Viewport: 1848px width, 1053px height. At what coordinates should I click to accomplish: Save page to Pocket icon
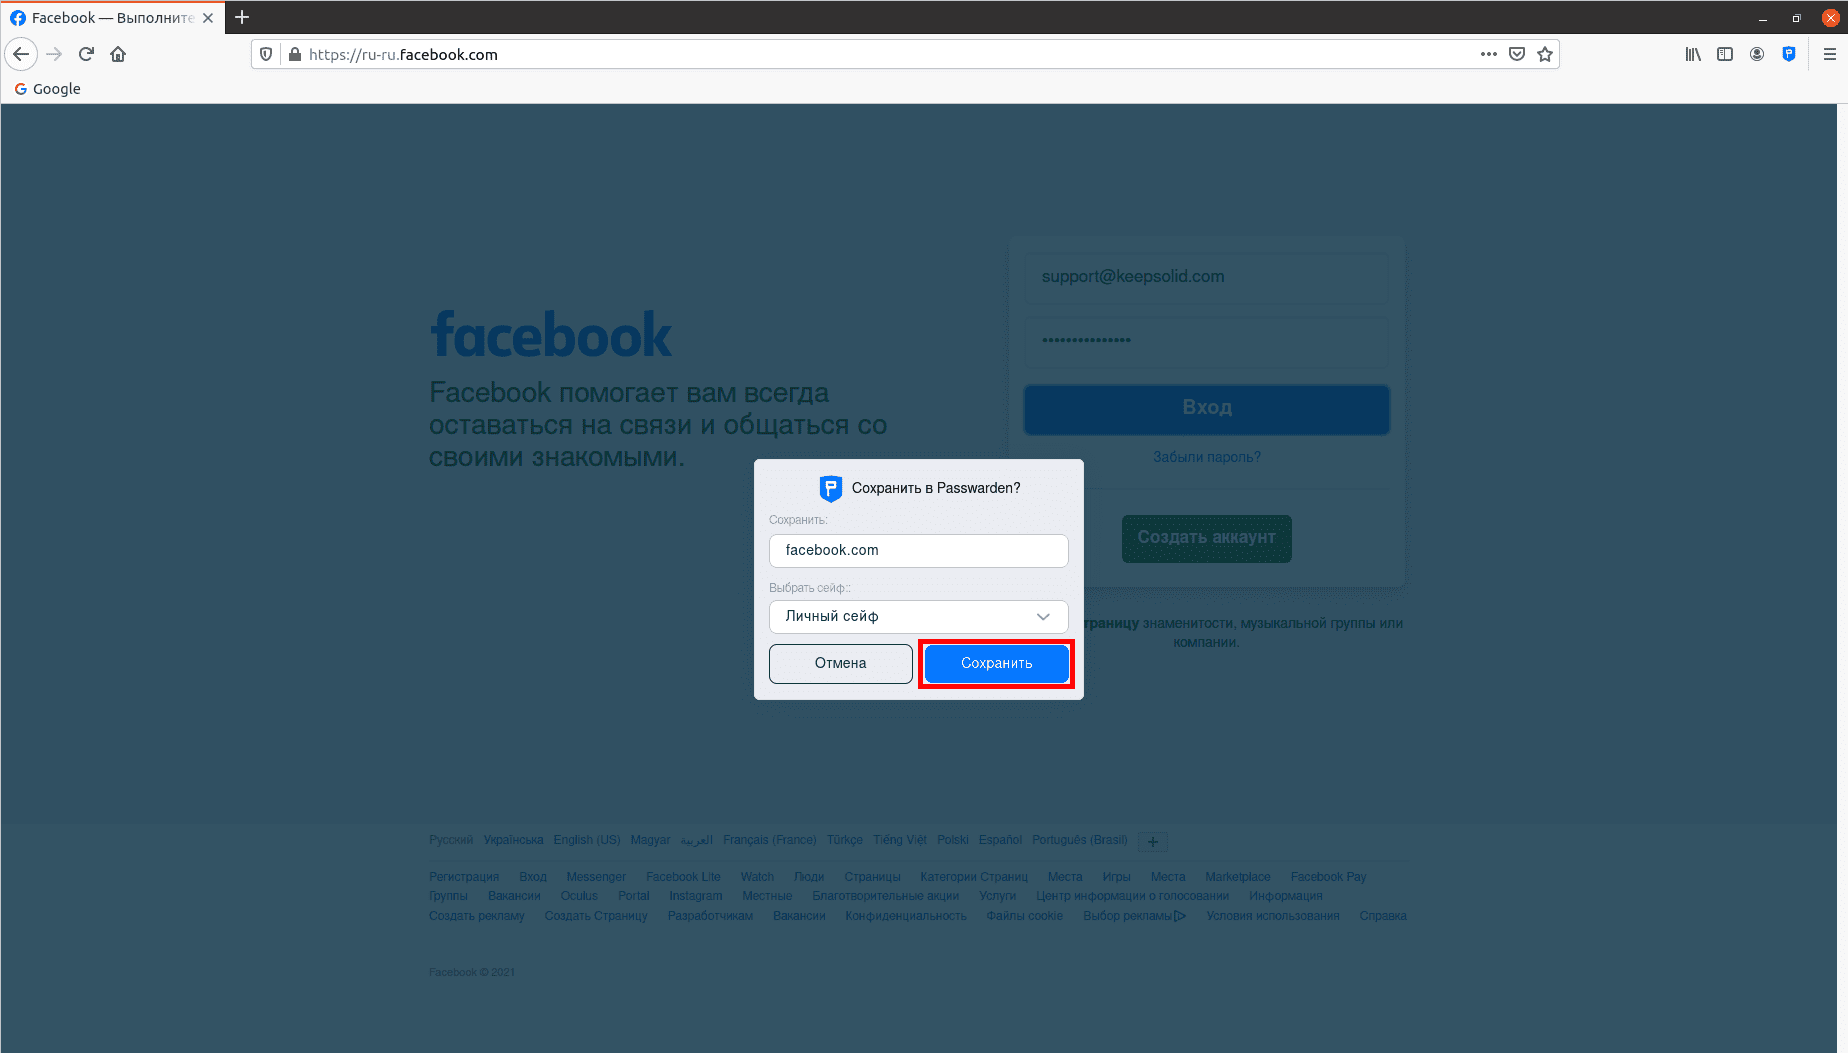1517,54
